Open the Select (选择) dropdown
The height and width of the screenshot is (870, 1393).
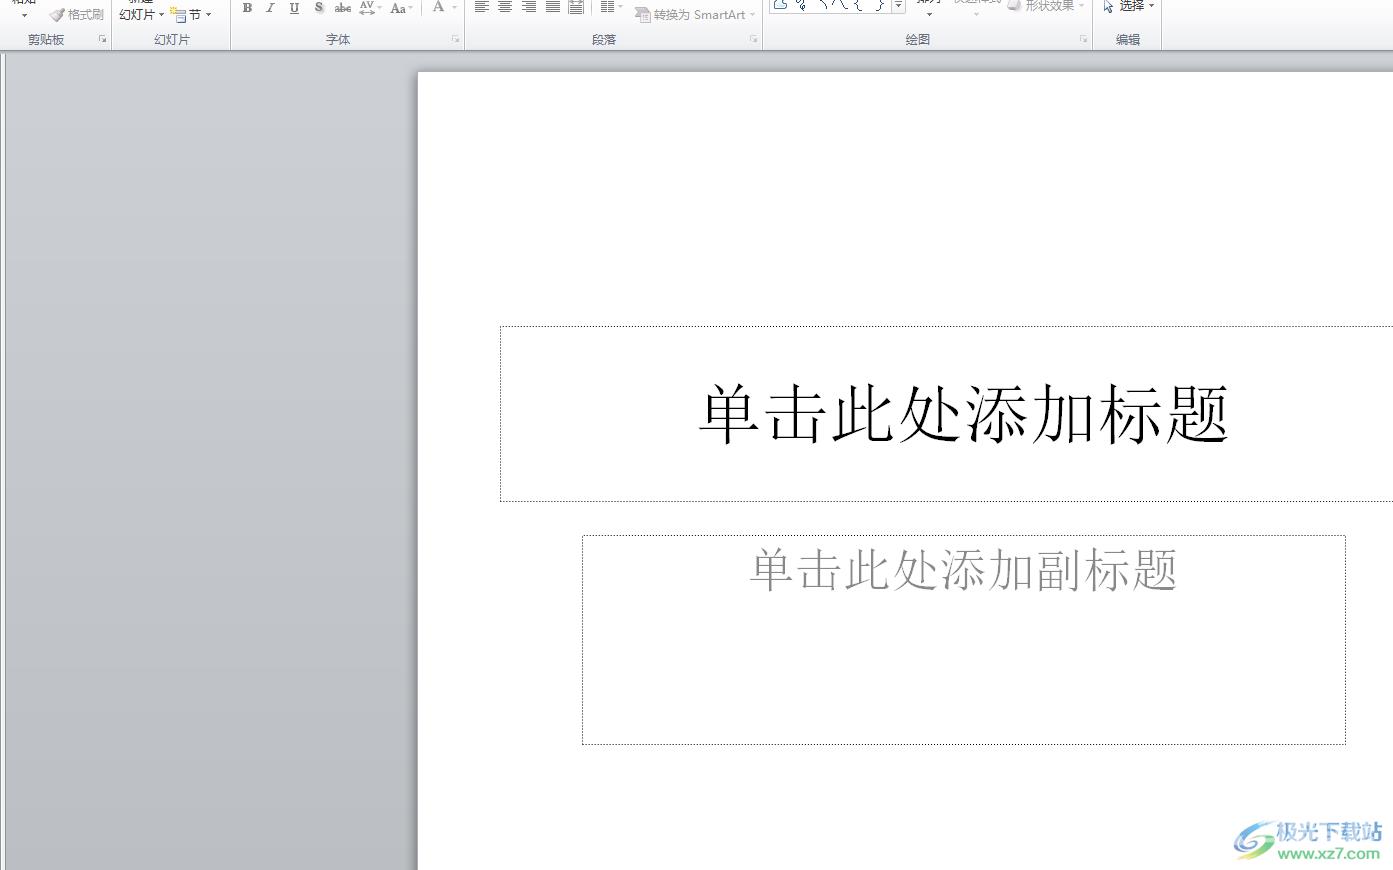1129,6
